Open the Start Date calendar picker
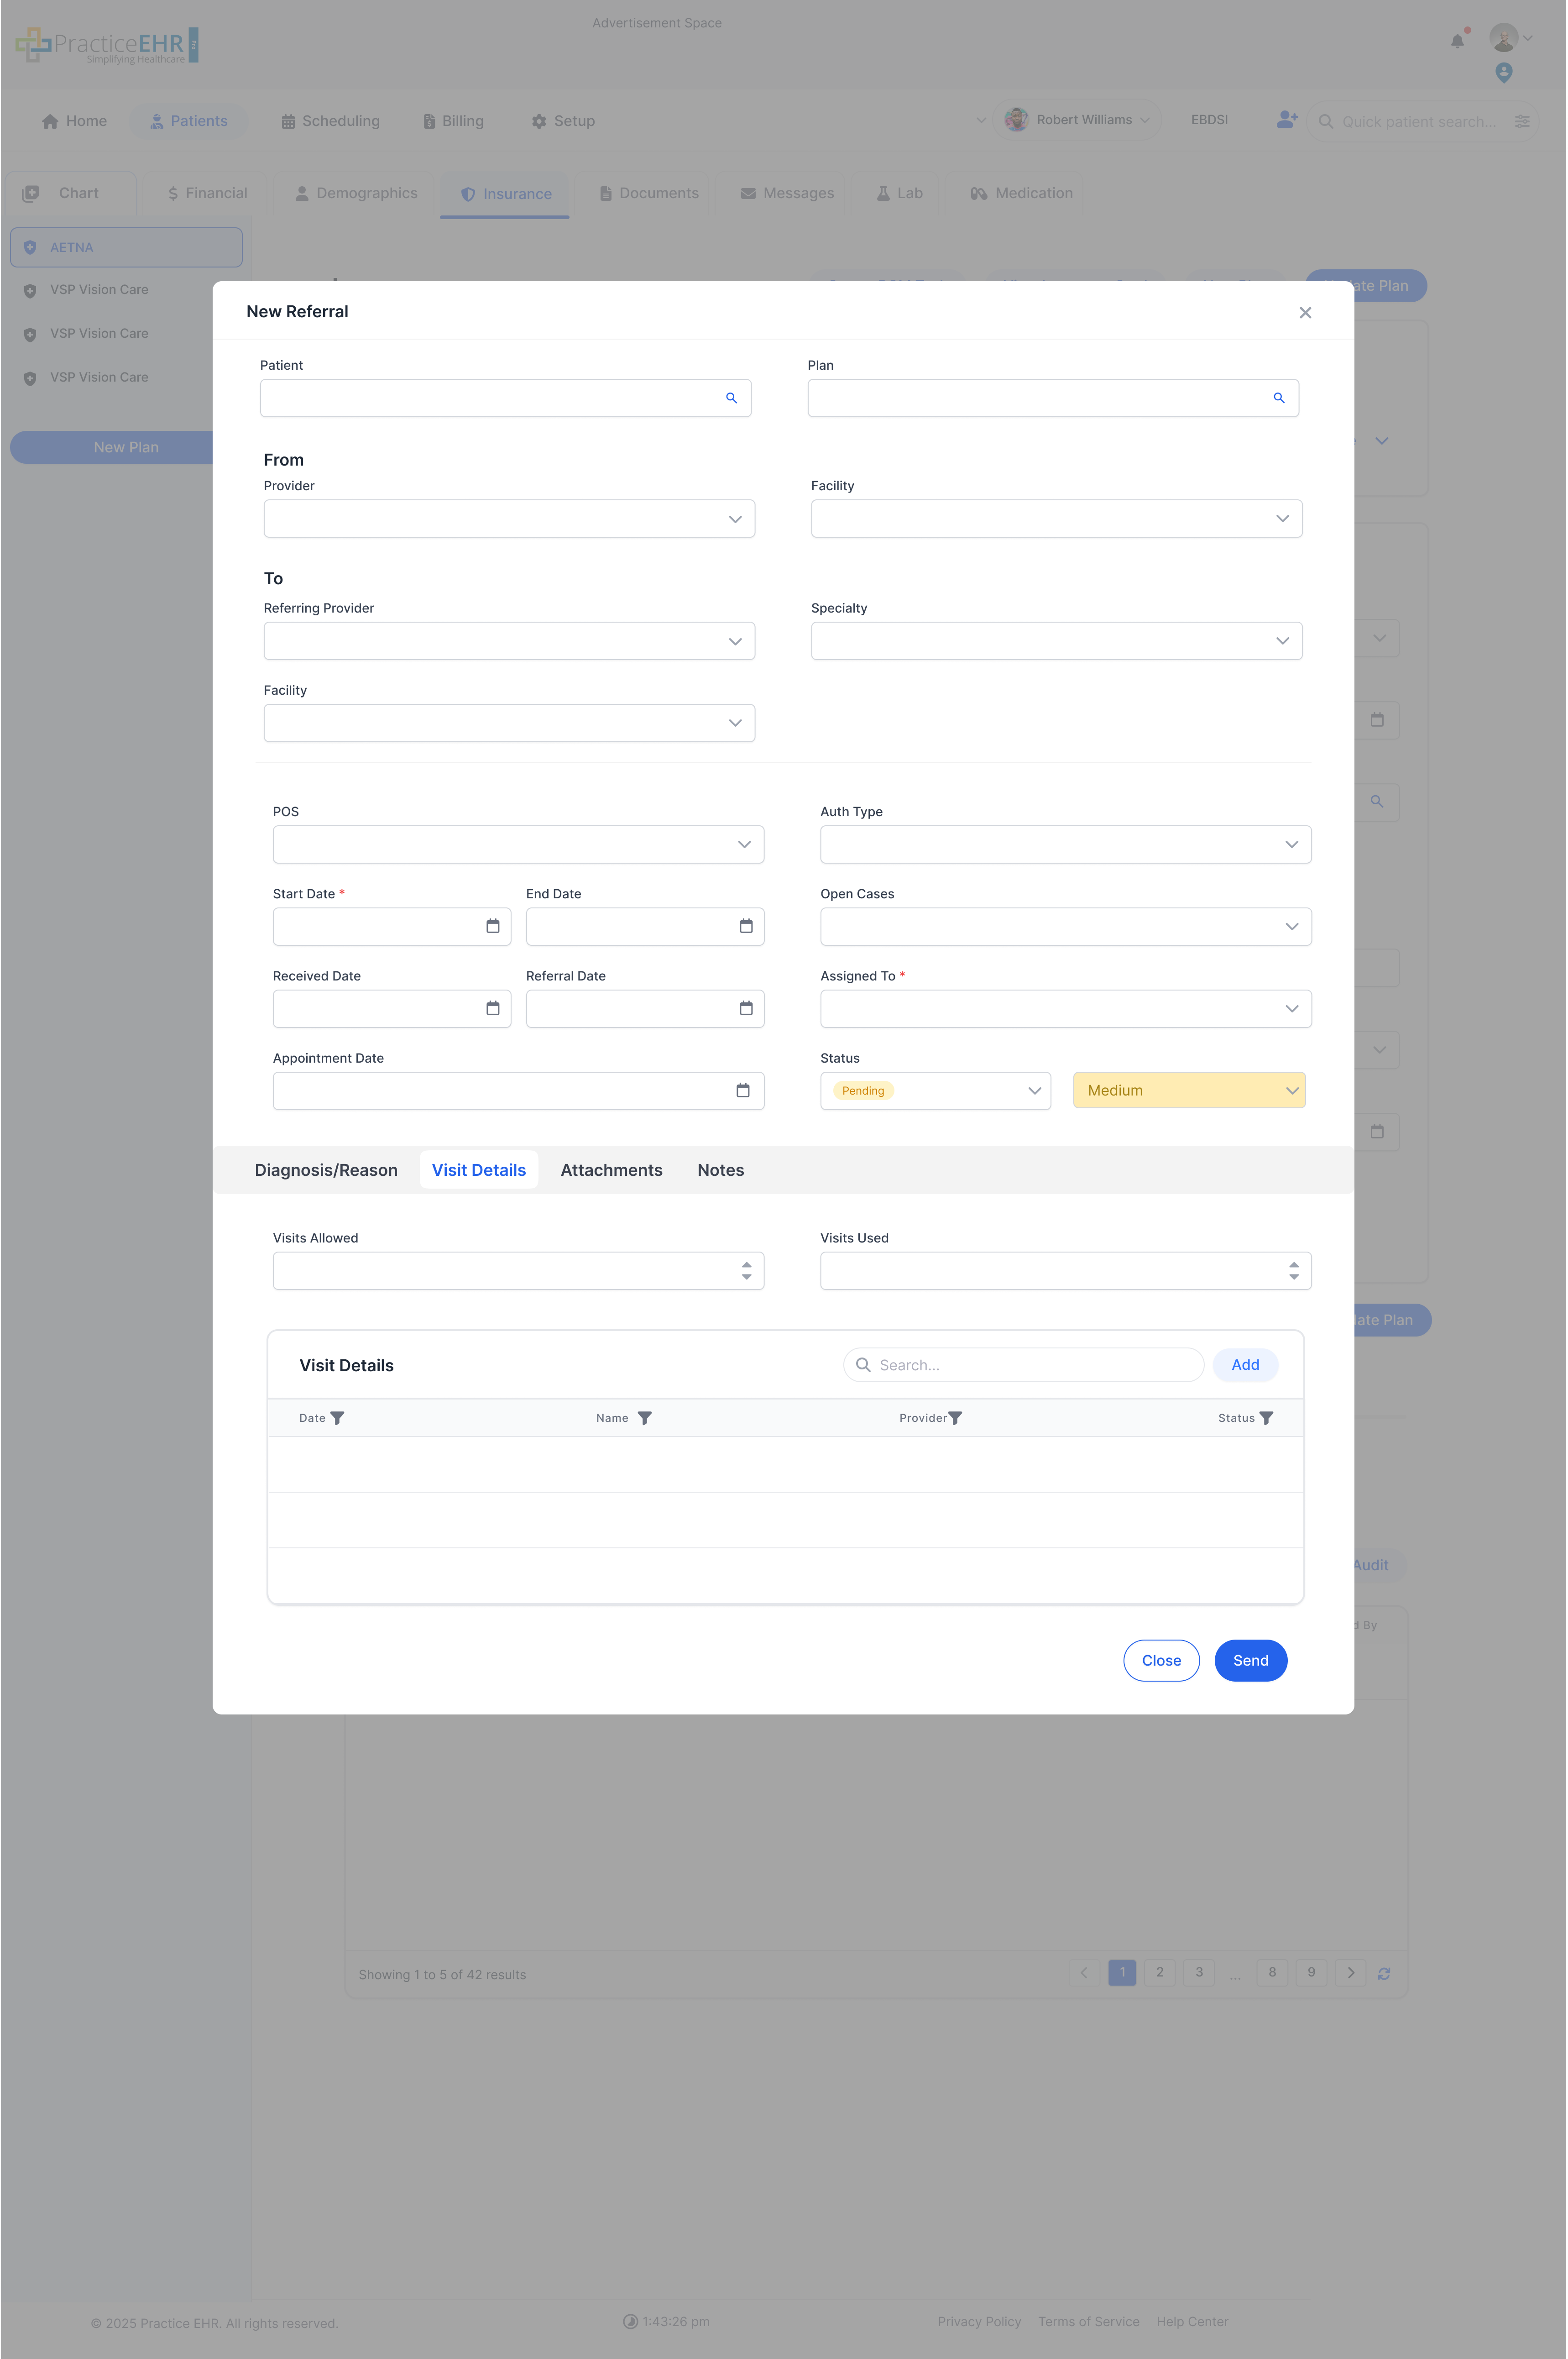Image resolution: width=1568 pixels, height=2359 pixels. [492, 926]
